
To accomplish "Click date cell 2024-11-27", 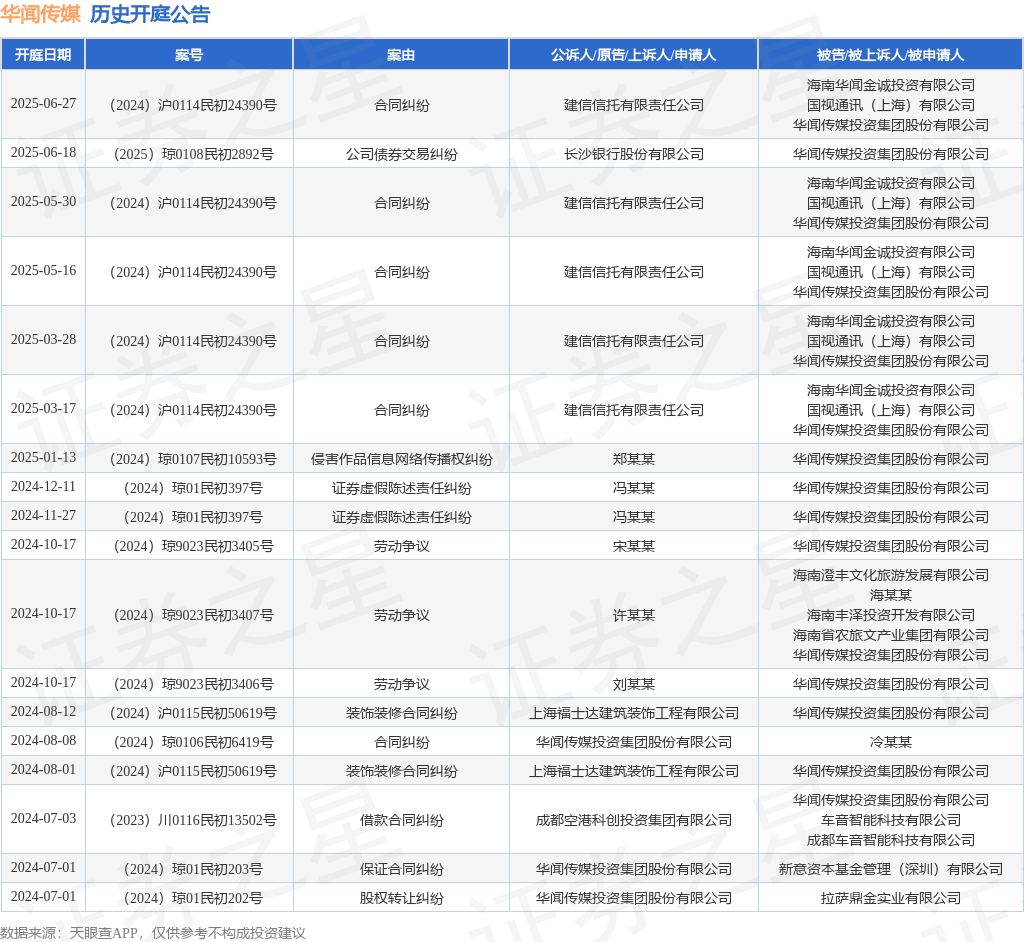I will click(43, 515).
